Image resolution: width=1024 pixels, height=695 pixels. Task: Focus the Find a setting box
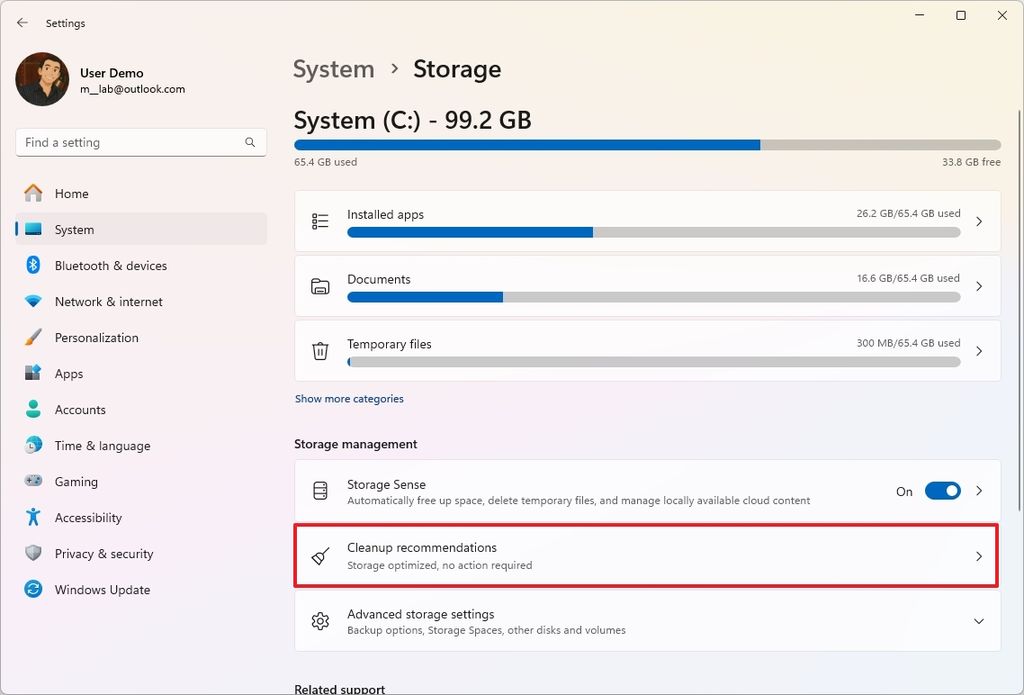click(141, 142)
